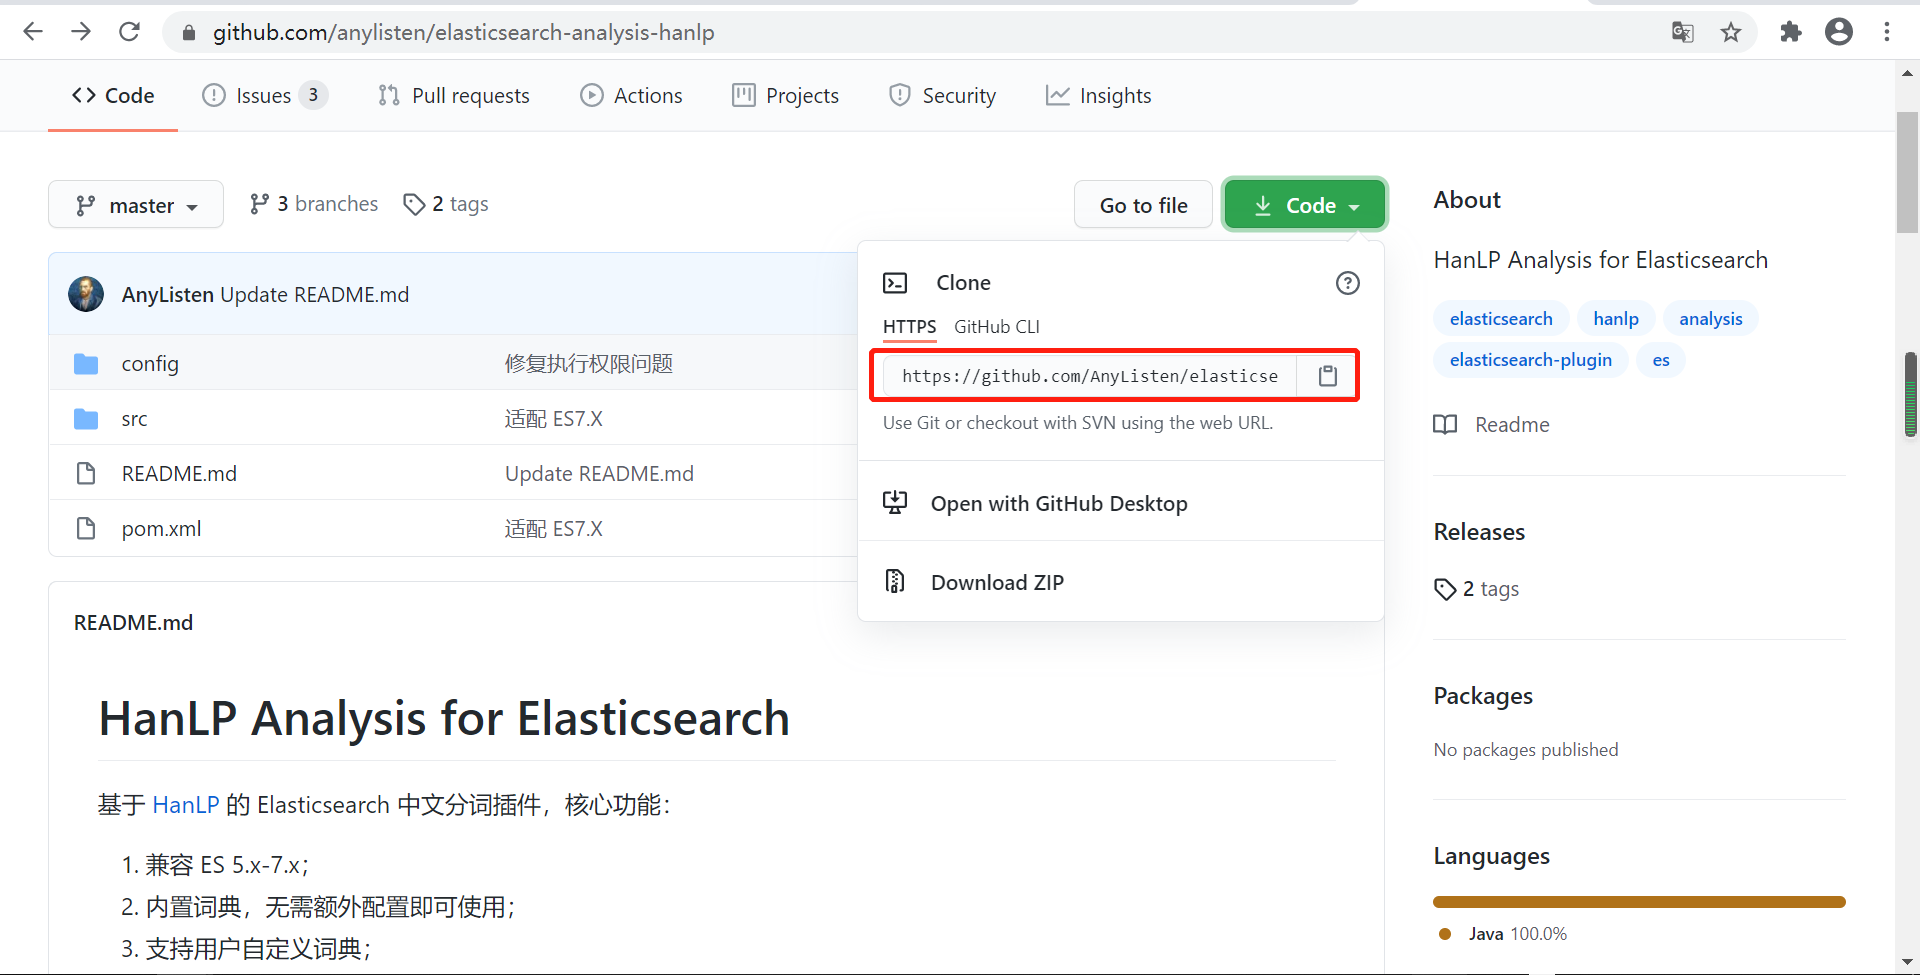View the 3 branches link

pyautogui.click(x=314, y=204)
